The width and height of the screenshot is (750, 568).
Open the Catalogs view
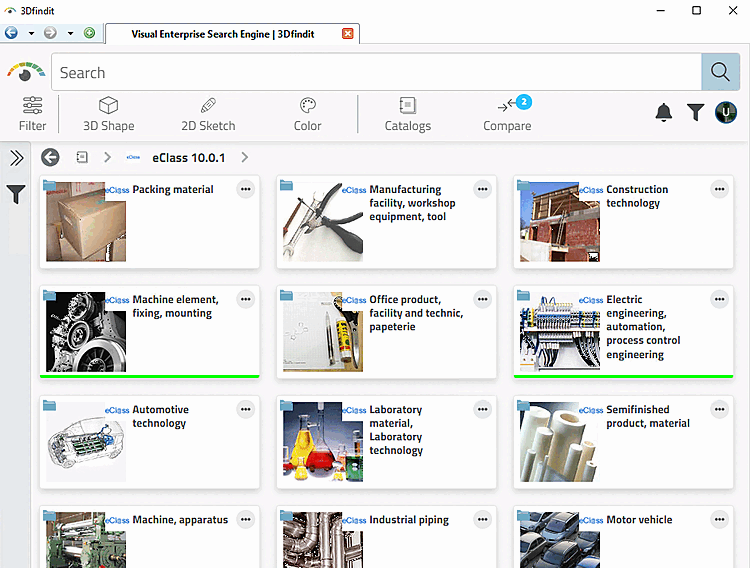tap(408, 114)
